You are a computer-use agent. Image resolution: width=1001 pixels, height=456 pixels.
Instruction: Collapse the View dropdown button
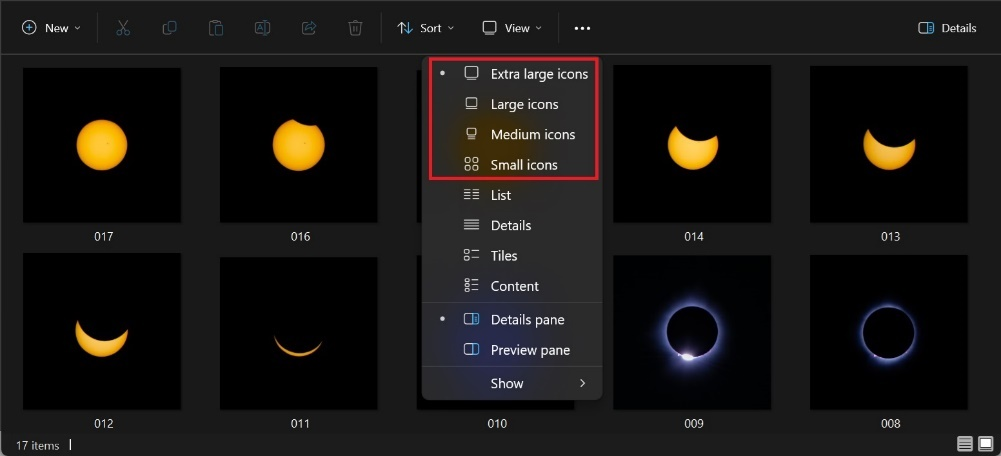coord(512,28)
